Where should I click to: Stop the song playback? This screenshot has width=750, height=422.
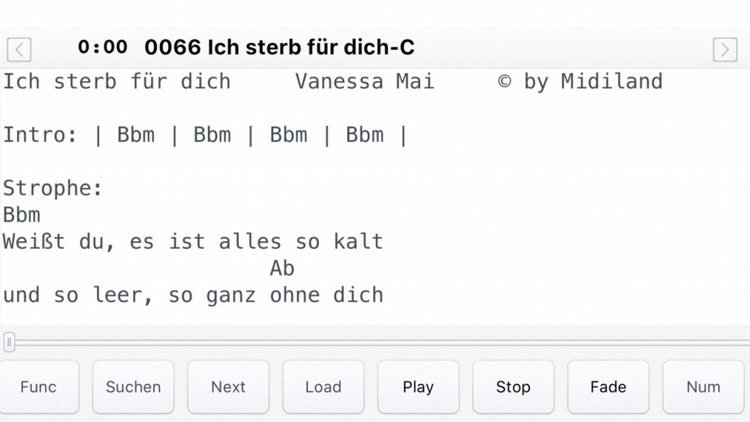click(513, 387)
